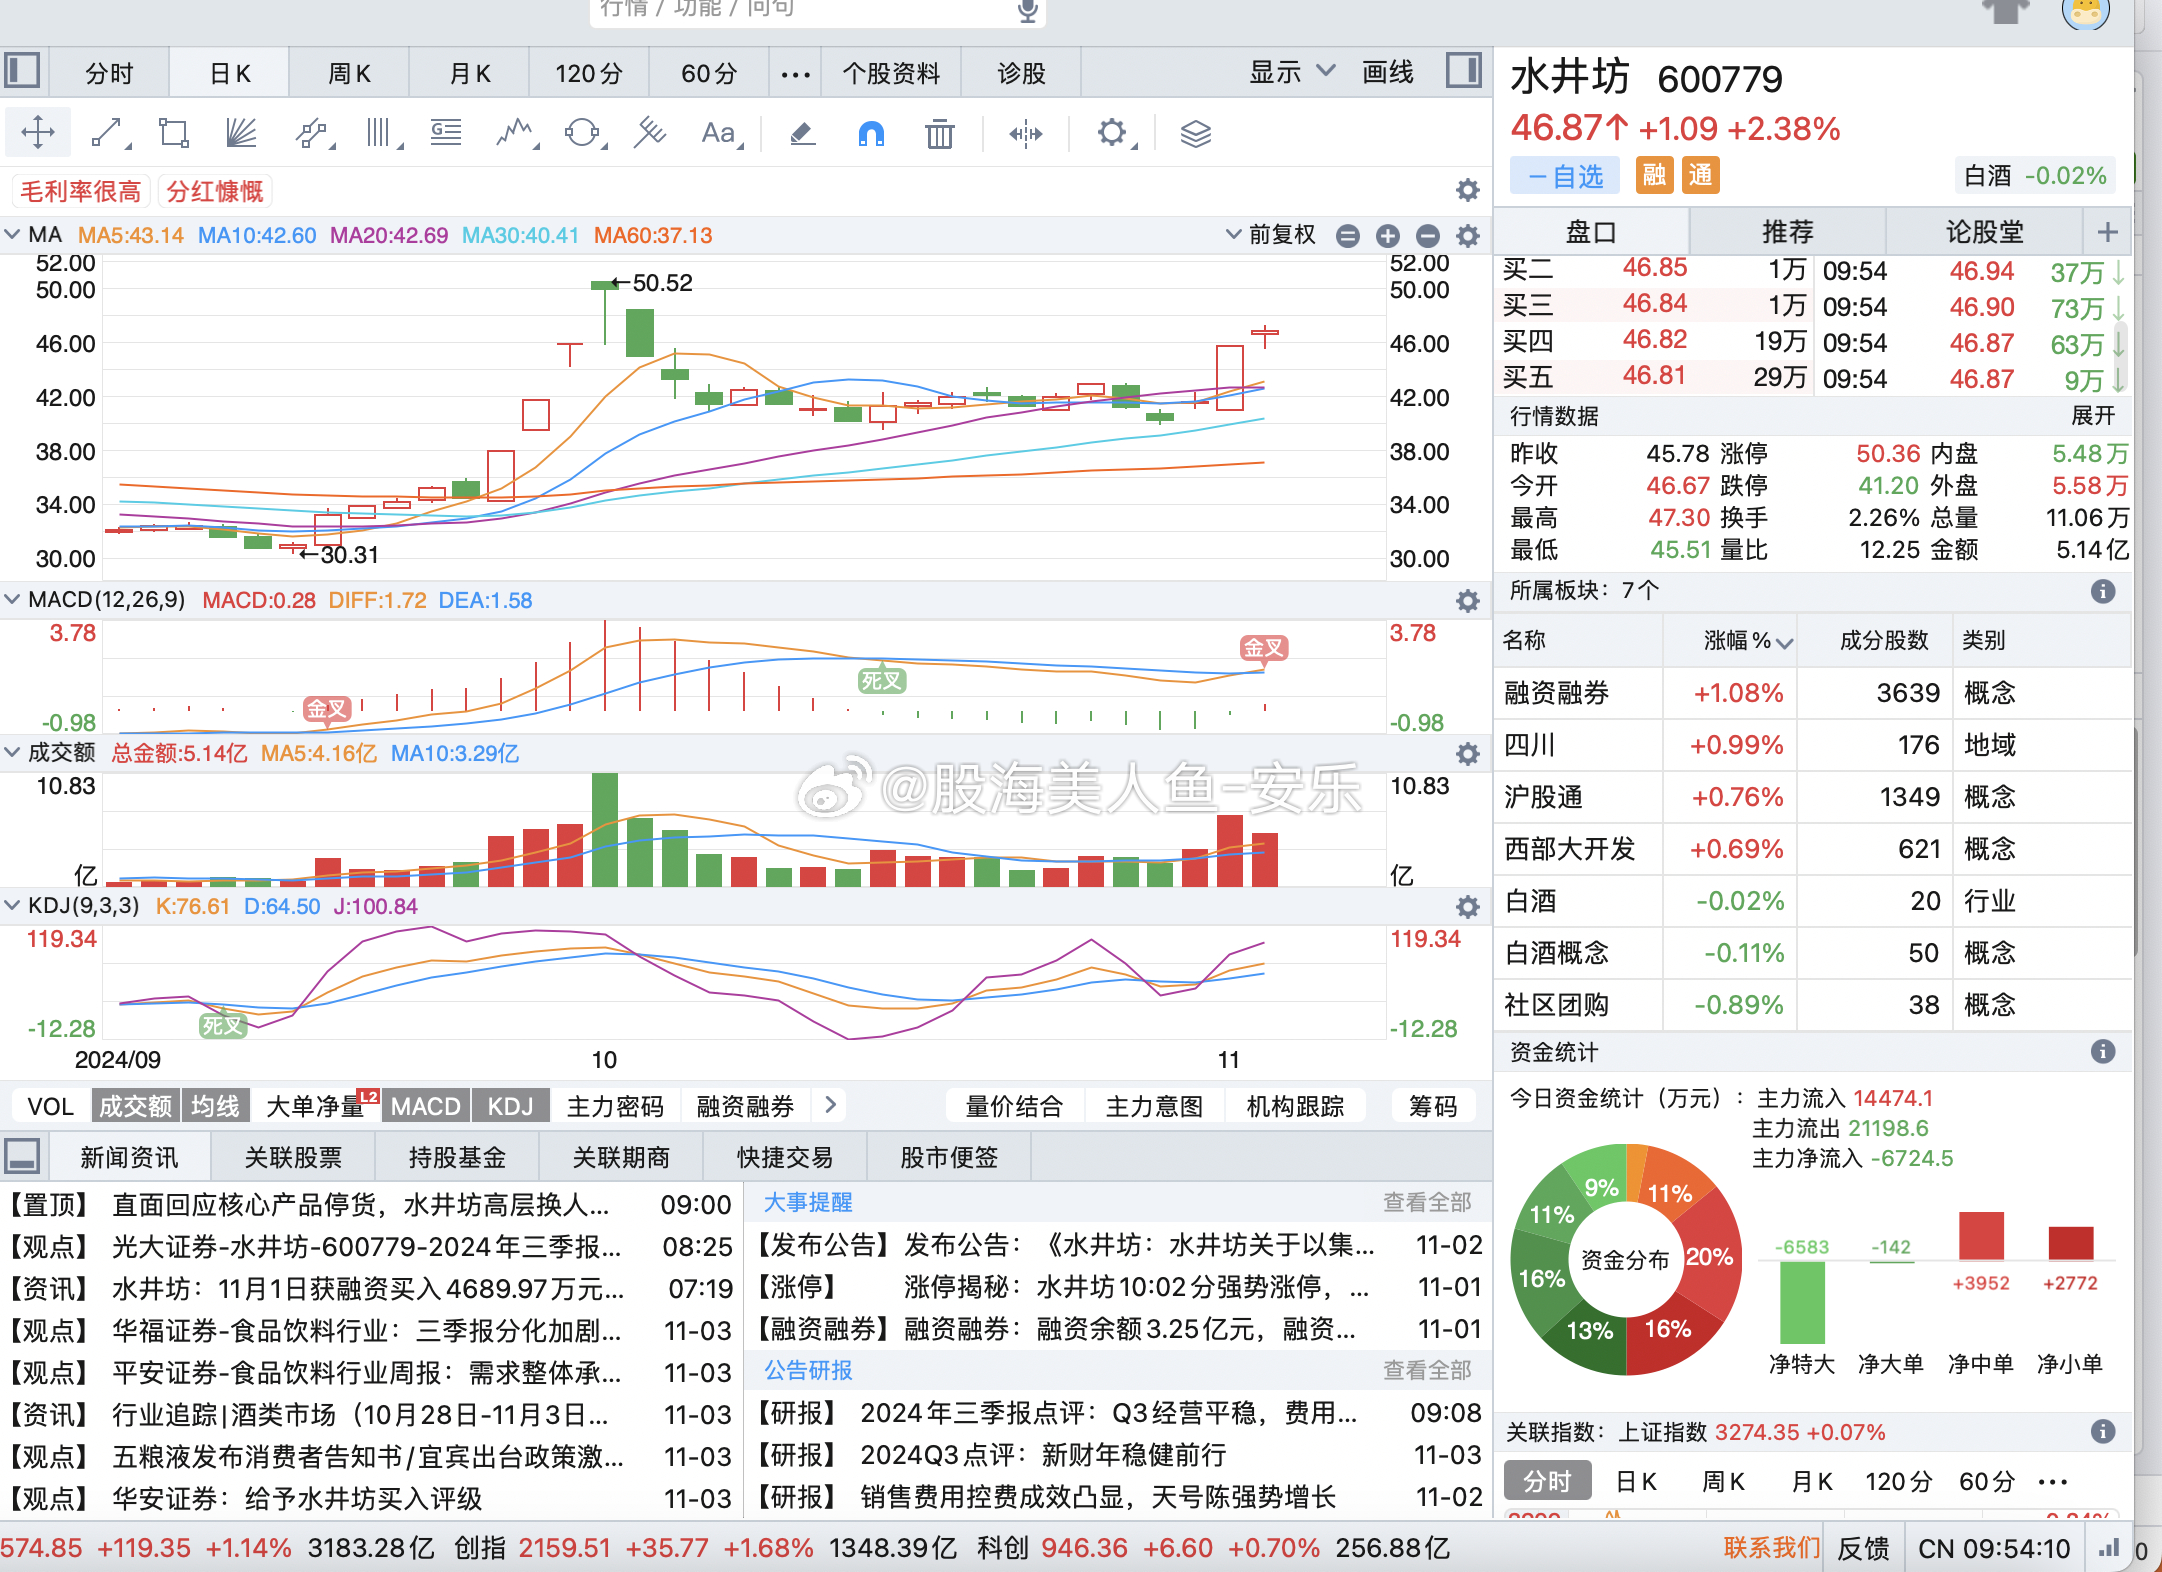Select the trend line drawing tool
2162x1572 pixels.
[108, 133]
